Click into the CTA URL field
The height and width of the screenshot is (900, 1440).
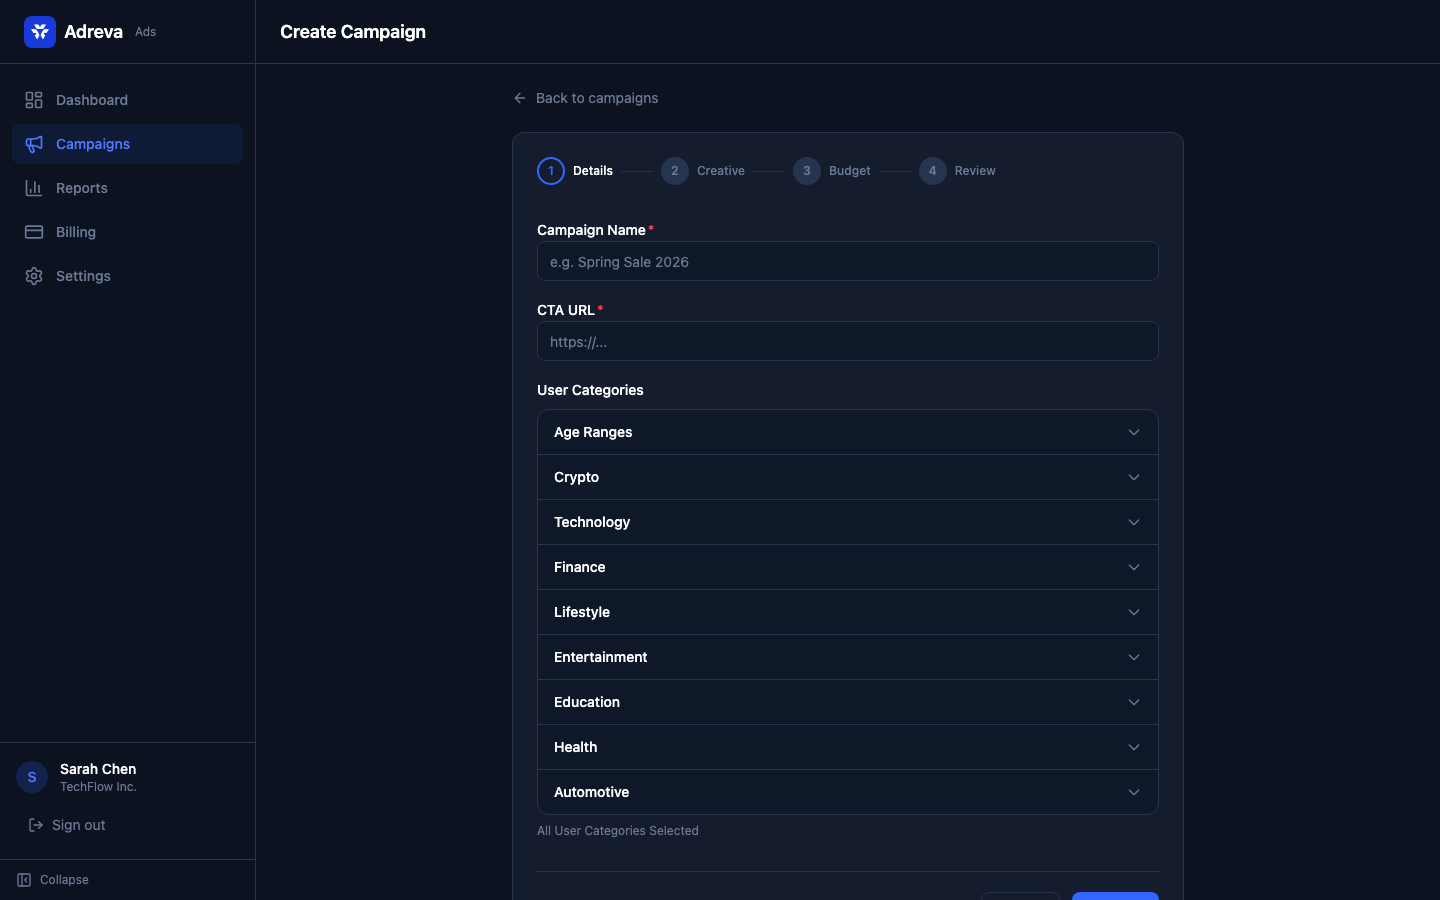[847, 342]
